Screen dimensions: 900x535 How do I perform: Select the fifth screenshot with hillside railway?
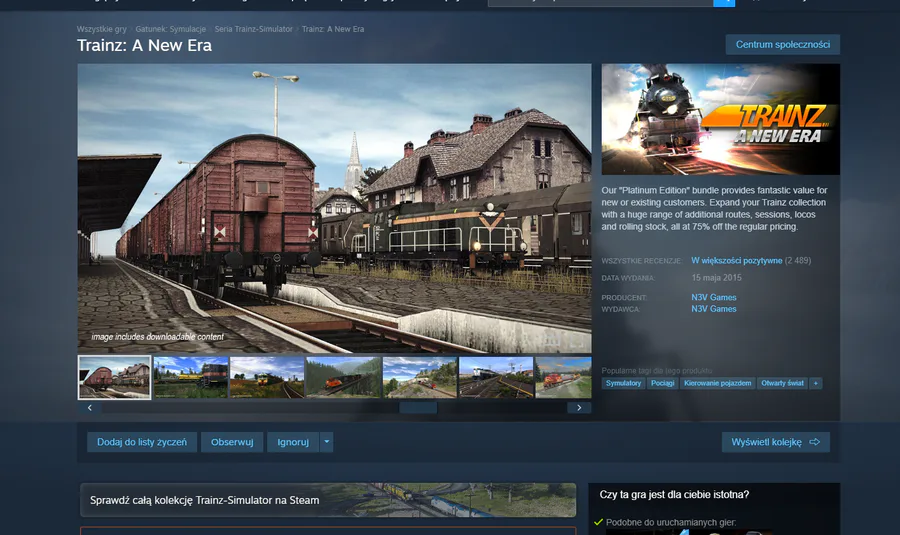tap(420, 377)
